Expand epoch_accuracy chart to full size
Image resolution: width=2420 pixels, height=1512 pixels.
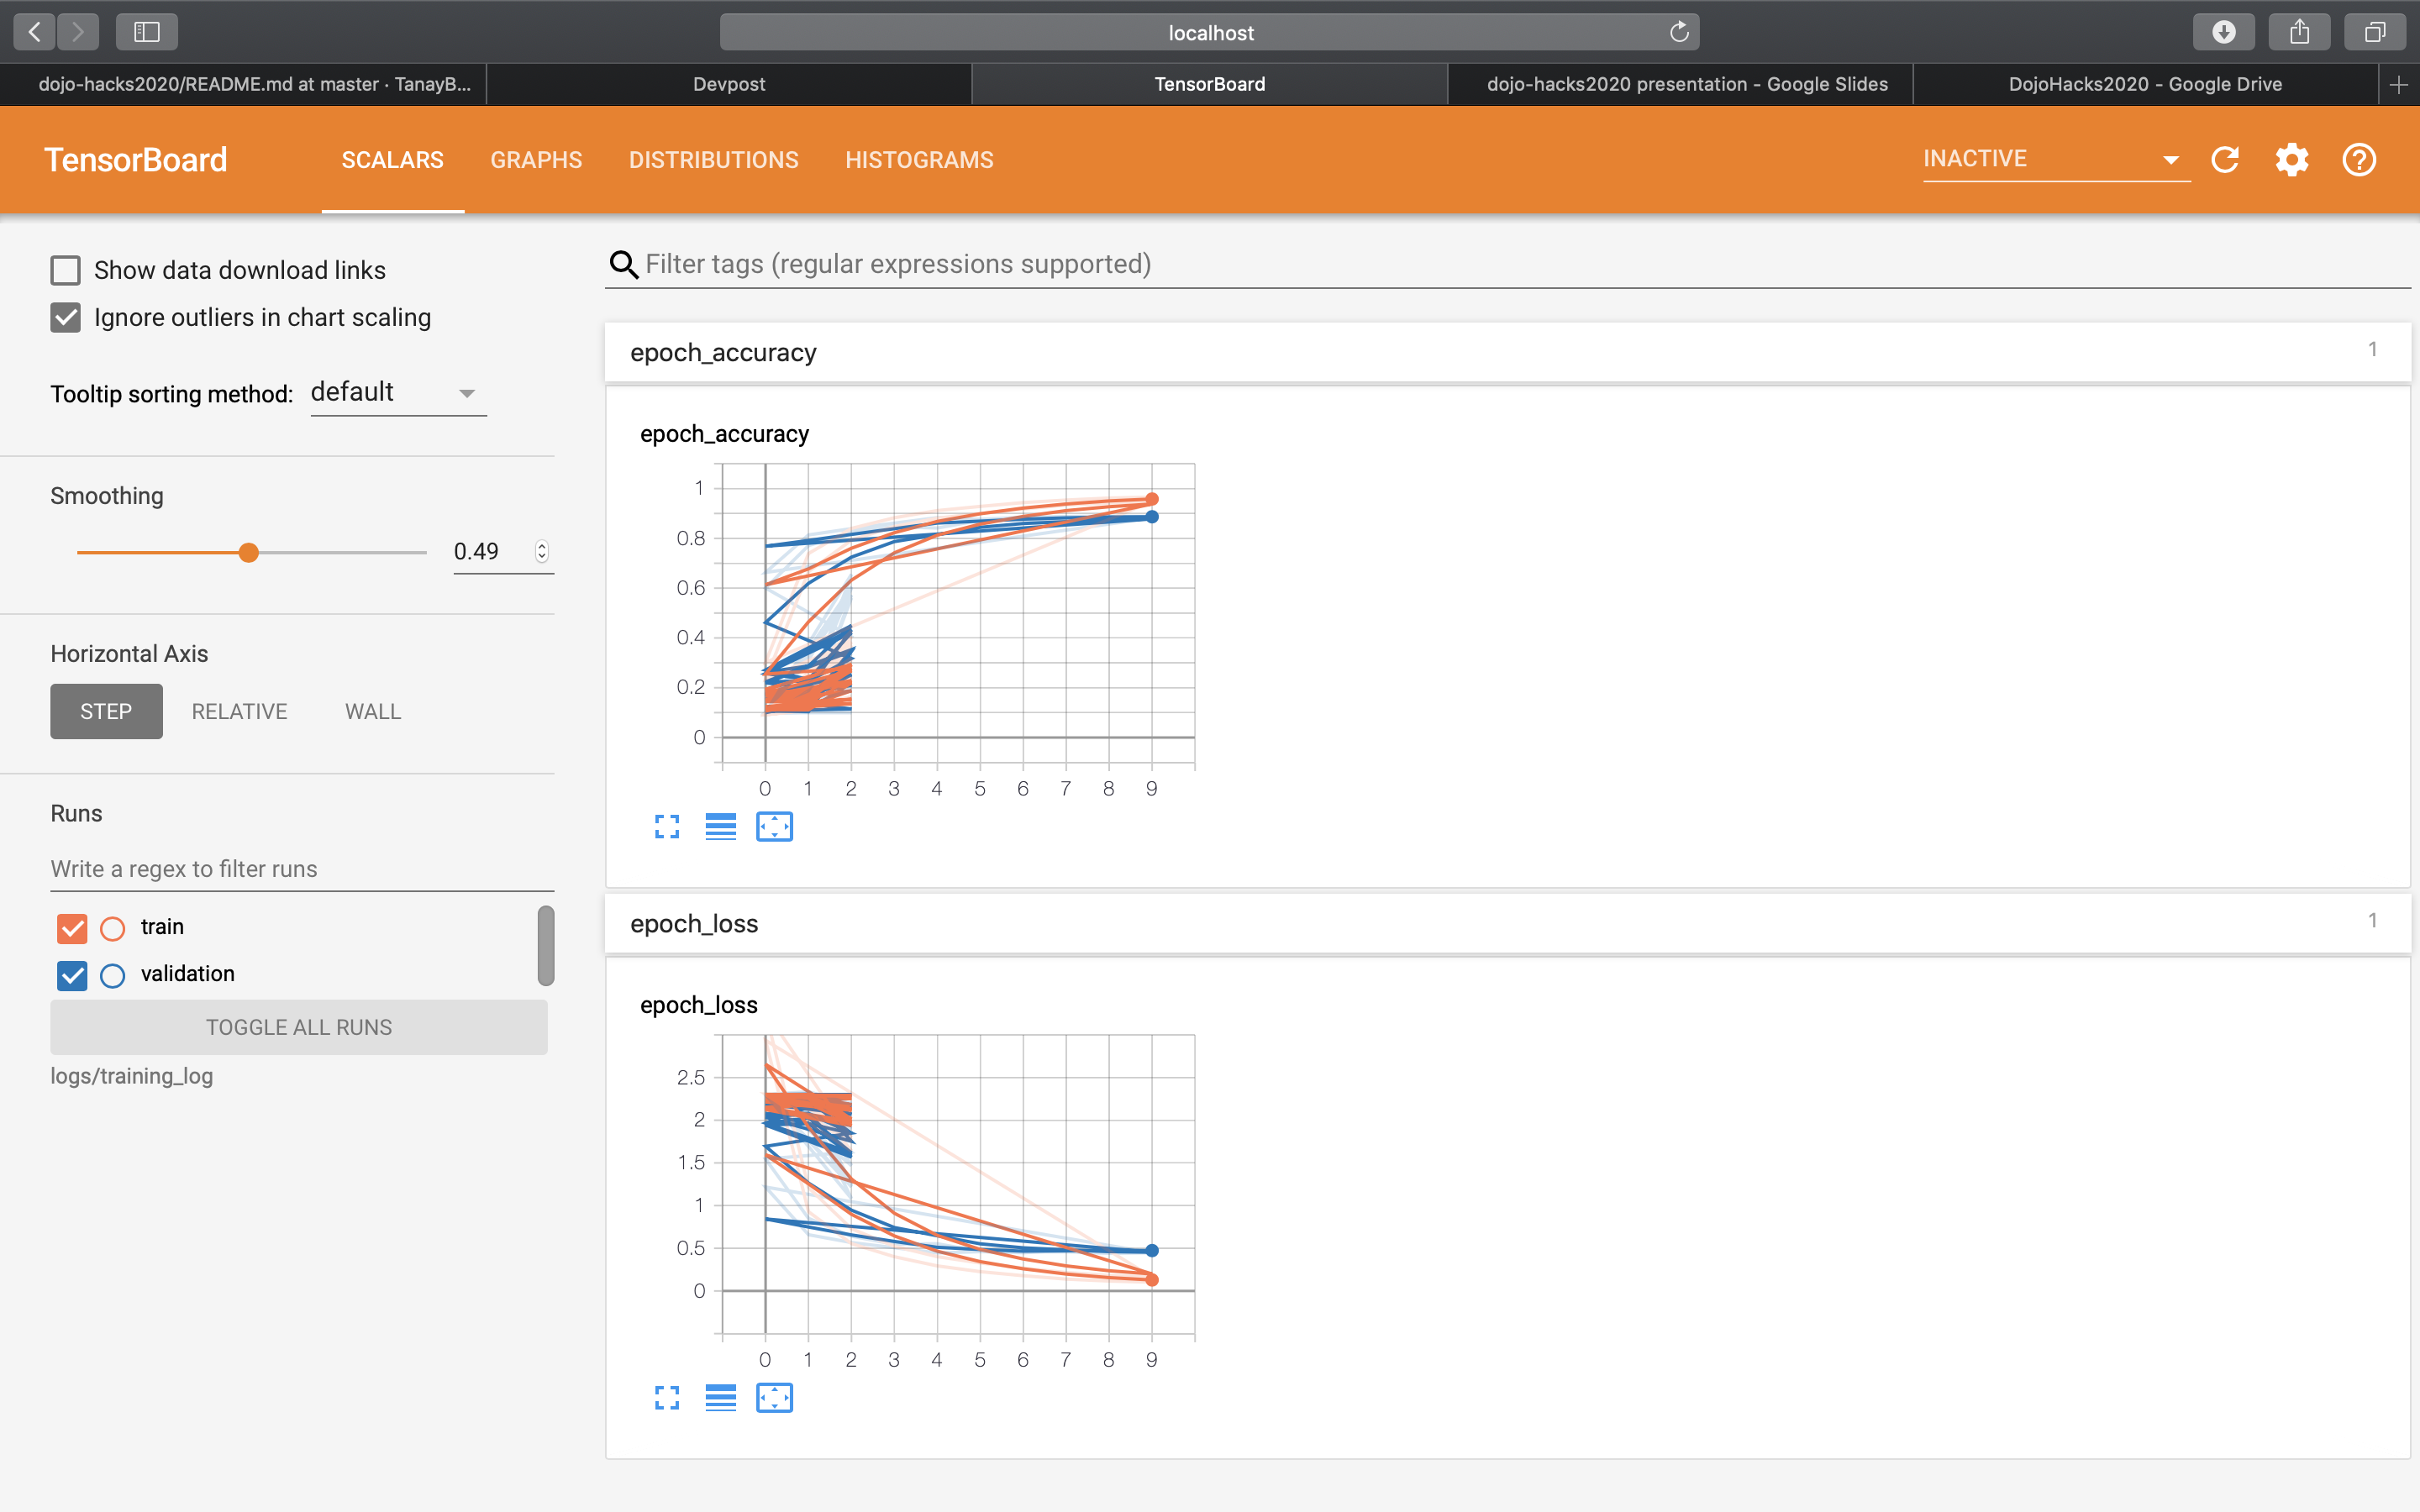click(667, 827)
